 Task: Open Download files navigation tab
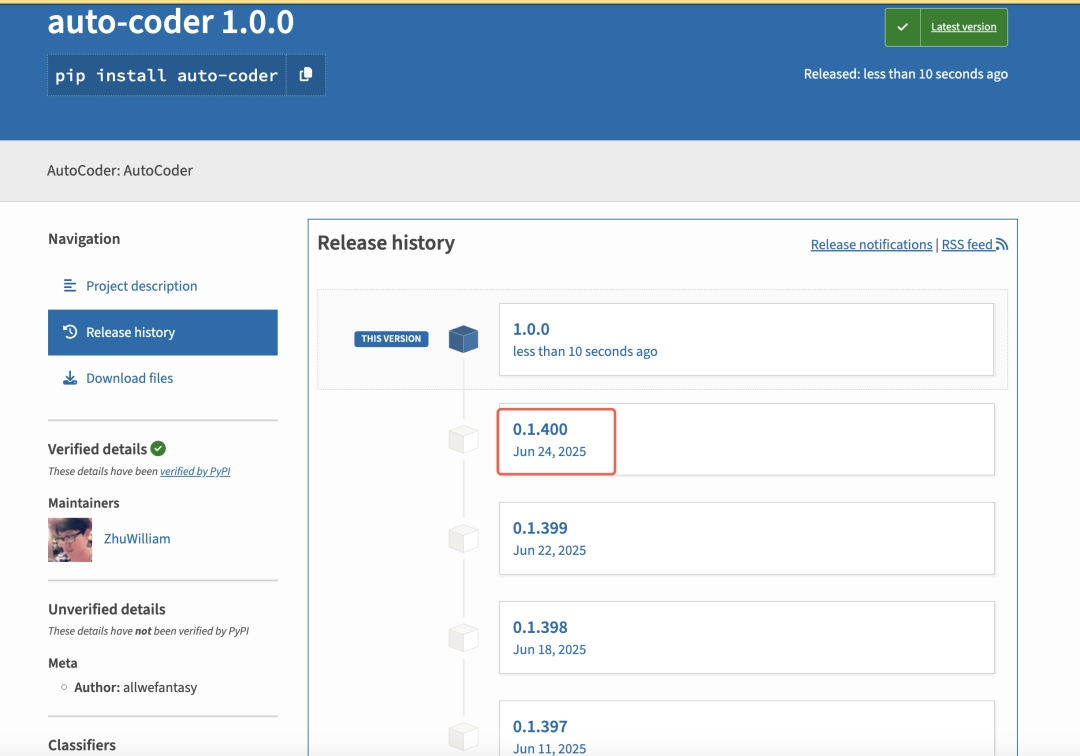tap(163, 378)
